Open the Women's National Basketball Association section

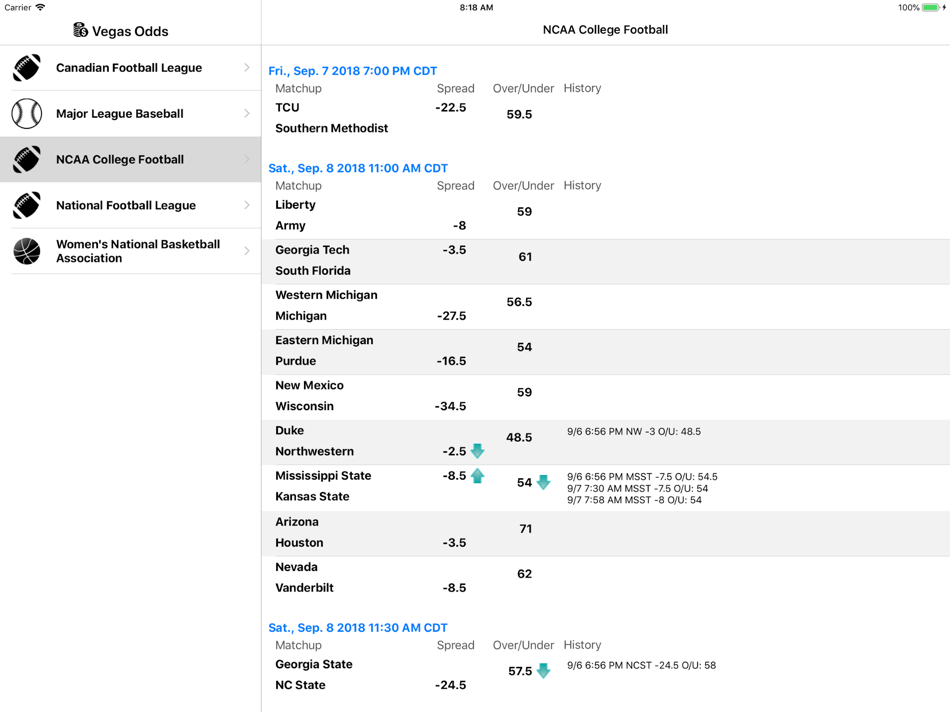(130, 251)
